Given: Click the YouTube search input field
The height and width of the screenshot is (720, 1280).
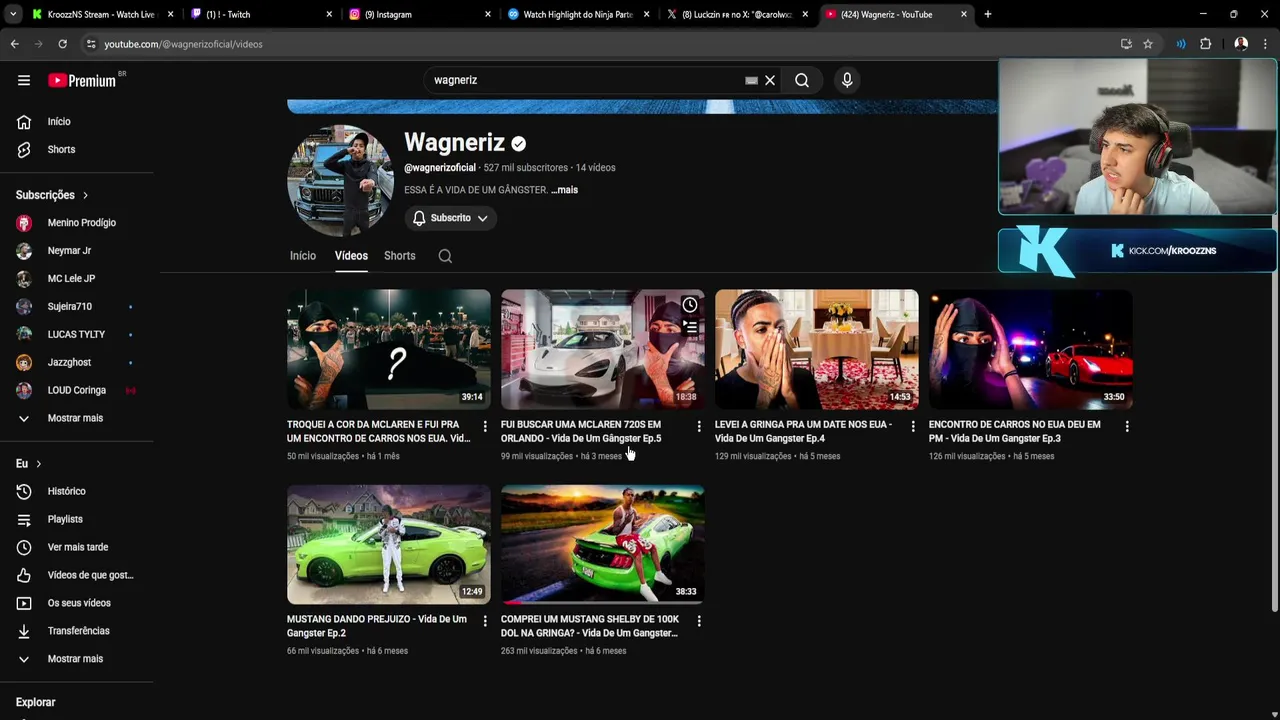Looking at the screenshot, I should point(585,80).
